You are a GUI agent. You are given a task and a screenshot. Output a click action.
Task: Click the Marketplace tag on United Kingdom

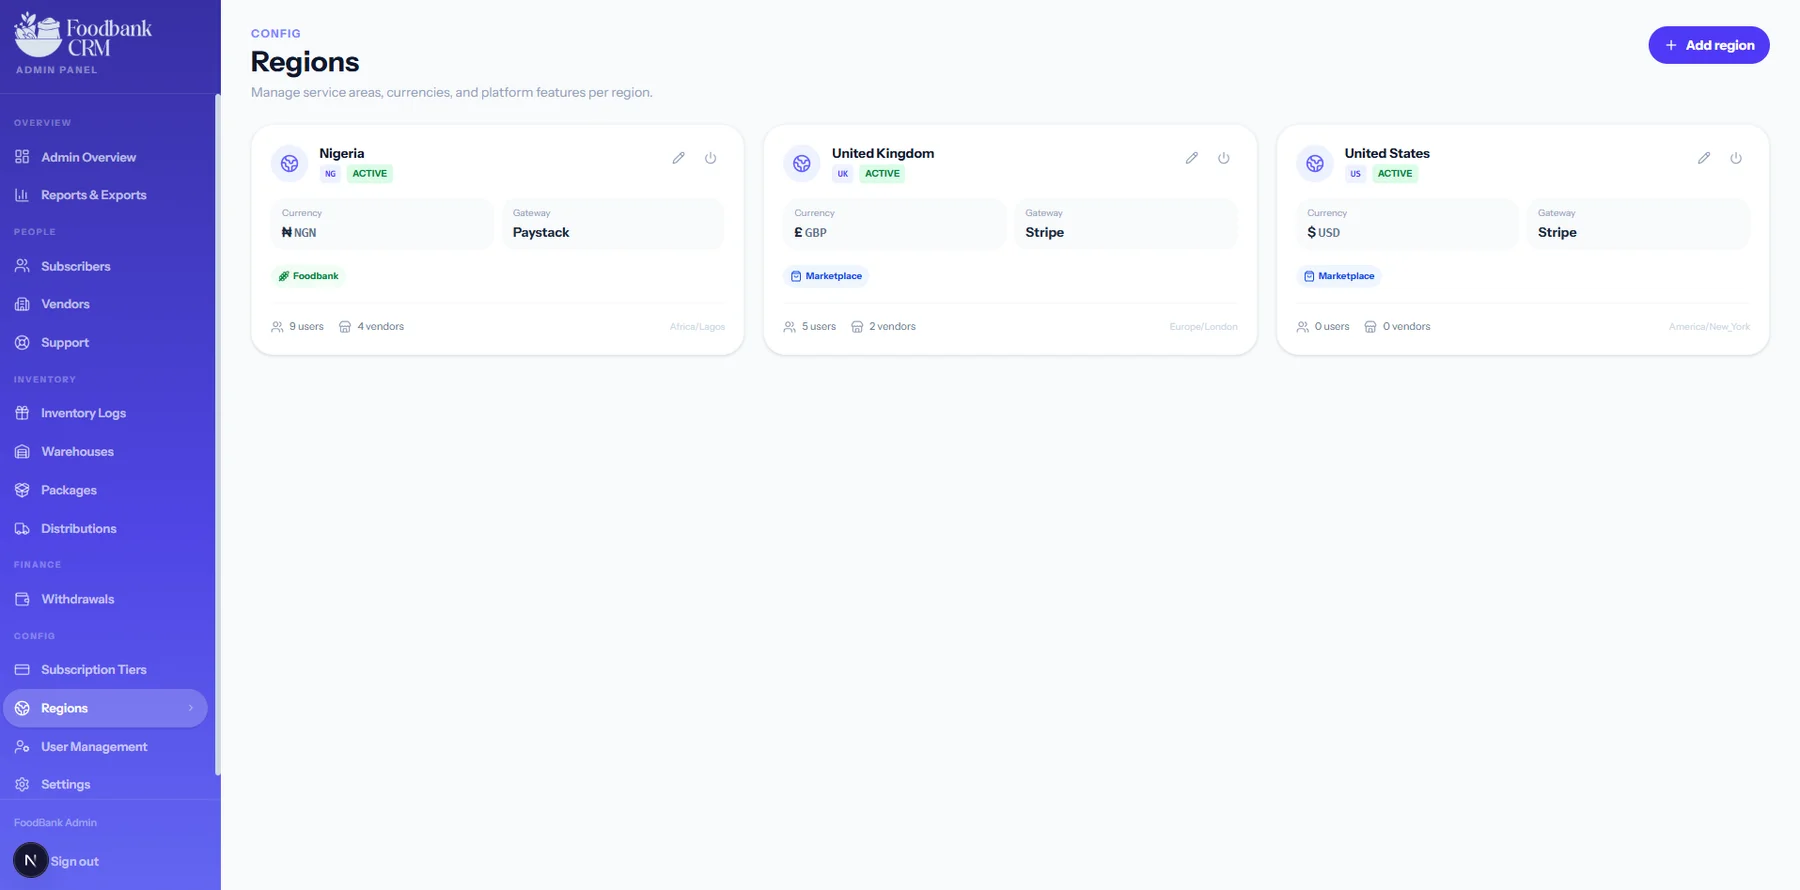[826, 276]
